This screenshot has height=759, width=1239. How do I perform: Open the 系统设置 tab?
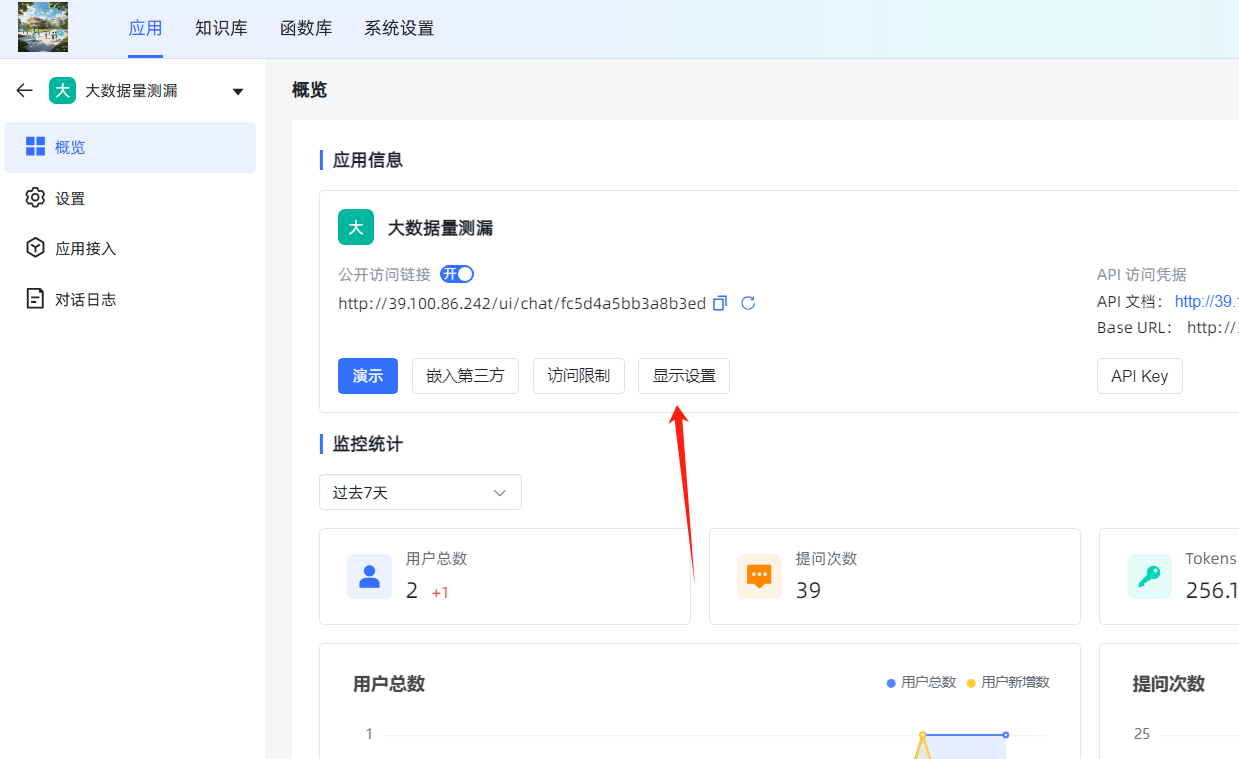coord(399,28)
